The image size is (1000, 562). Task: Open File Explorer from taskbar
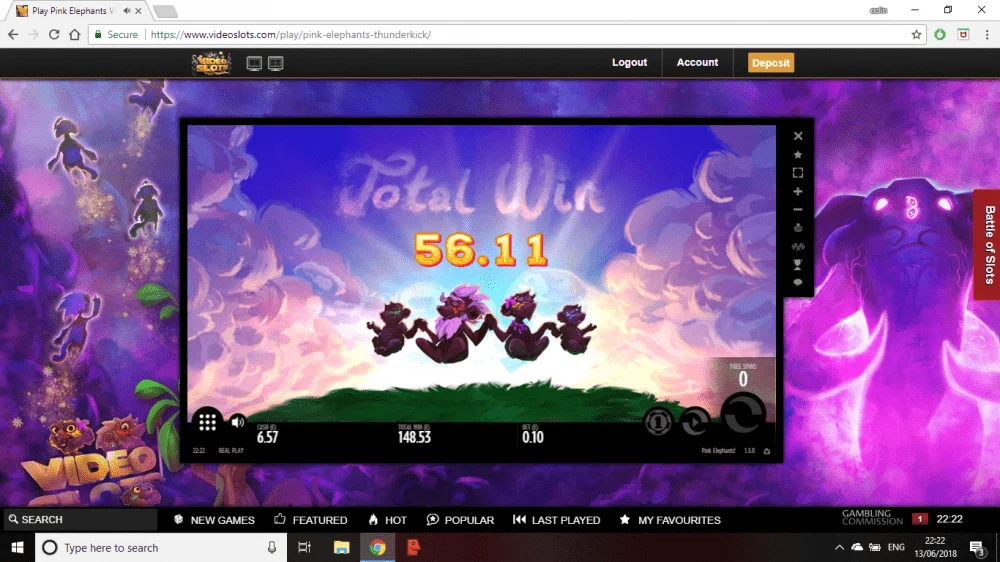click(341, 547)
